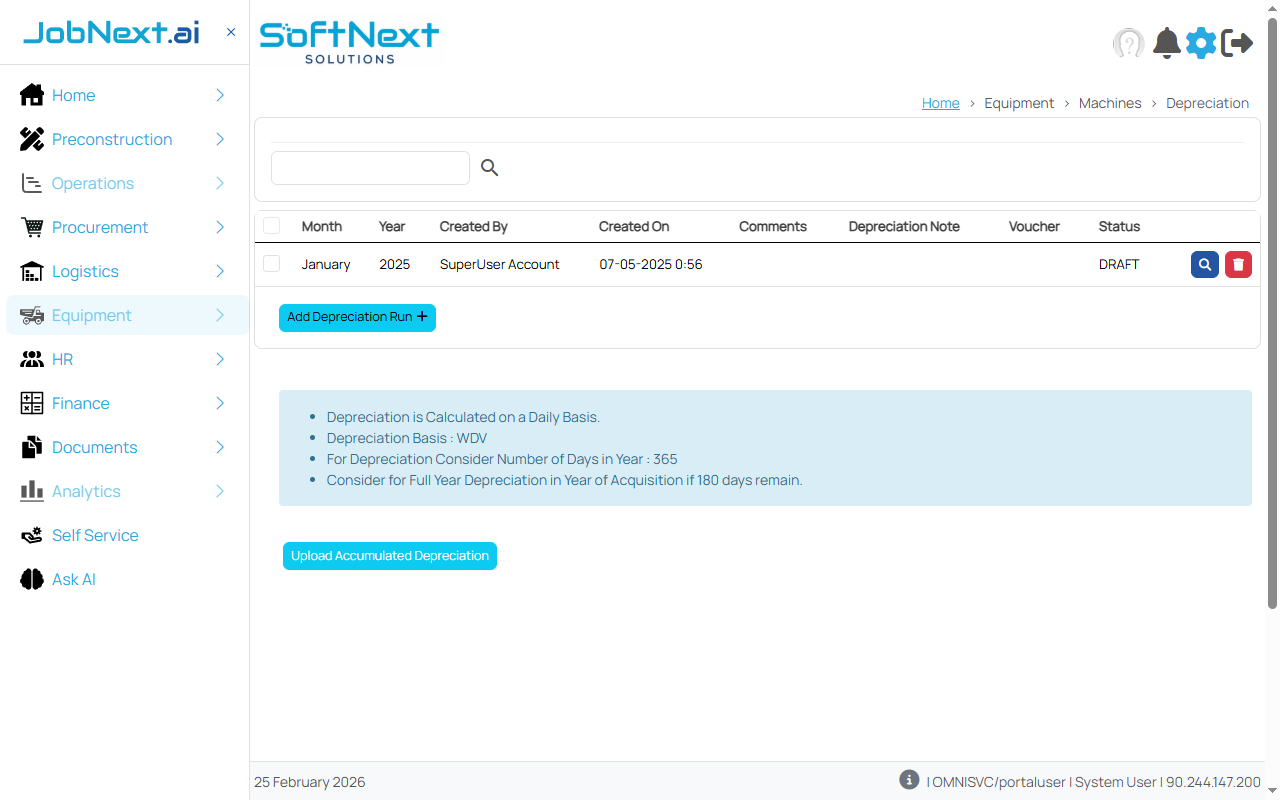Close the sidebar with the X icon
The height and width of the screenshot is (800, 1280).
point(231,32)
